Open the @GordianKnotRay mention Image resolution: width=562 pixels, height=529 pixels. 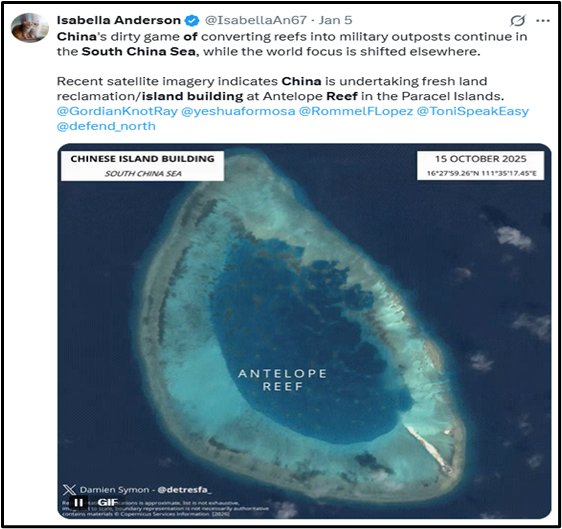click(x=117, y=111)
